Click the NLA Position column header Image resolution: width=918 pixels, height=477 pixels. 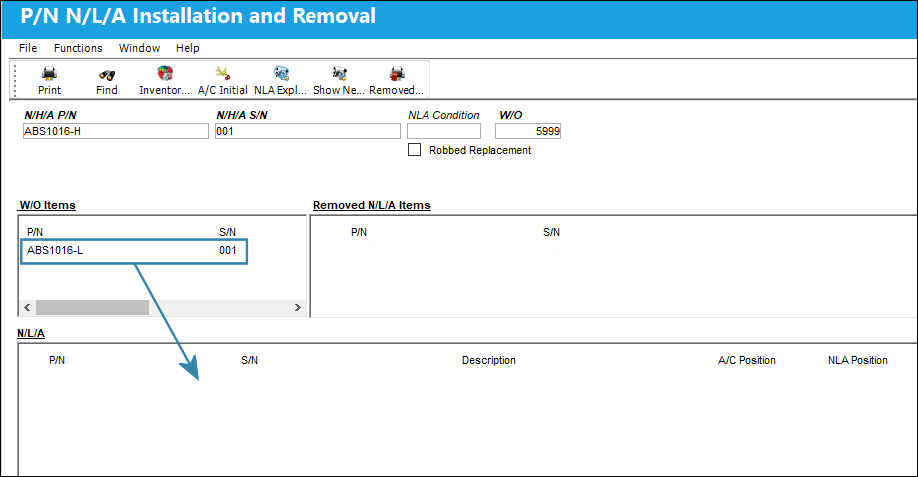point(857,361)
